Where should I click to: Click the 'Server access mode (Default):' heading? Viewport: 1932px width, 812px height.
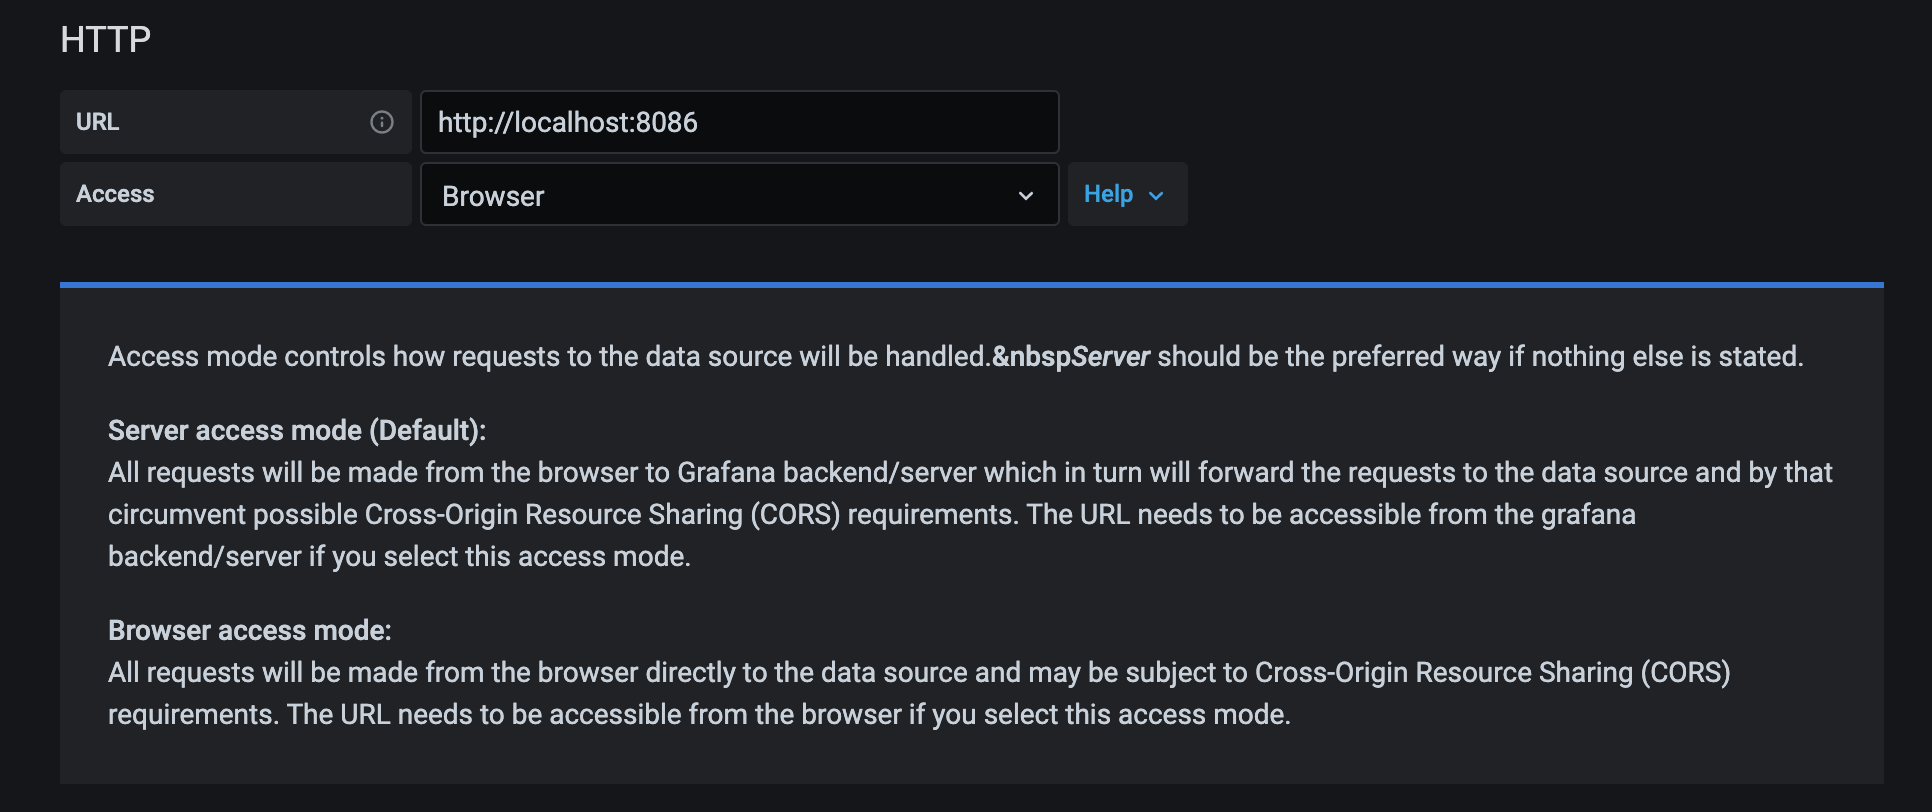pyautogui.click(x=297, y=430)
